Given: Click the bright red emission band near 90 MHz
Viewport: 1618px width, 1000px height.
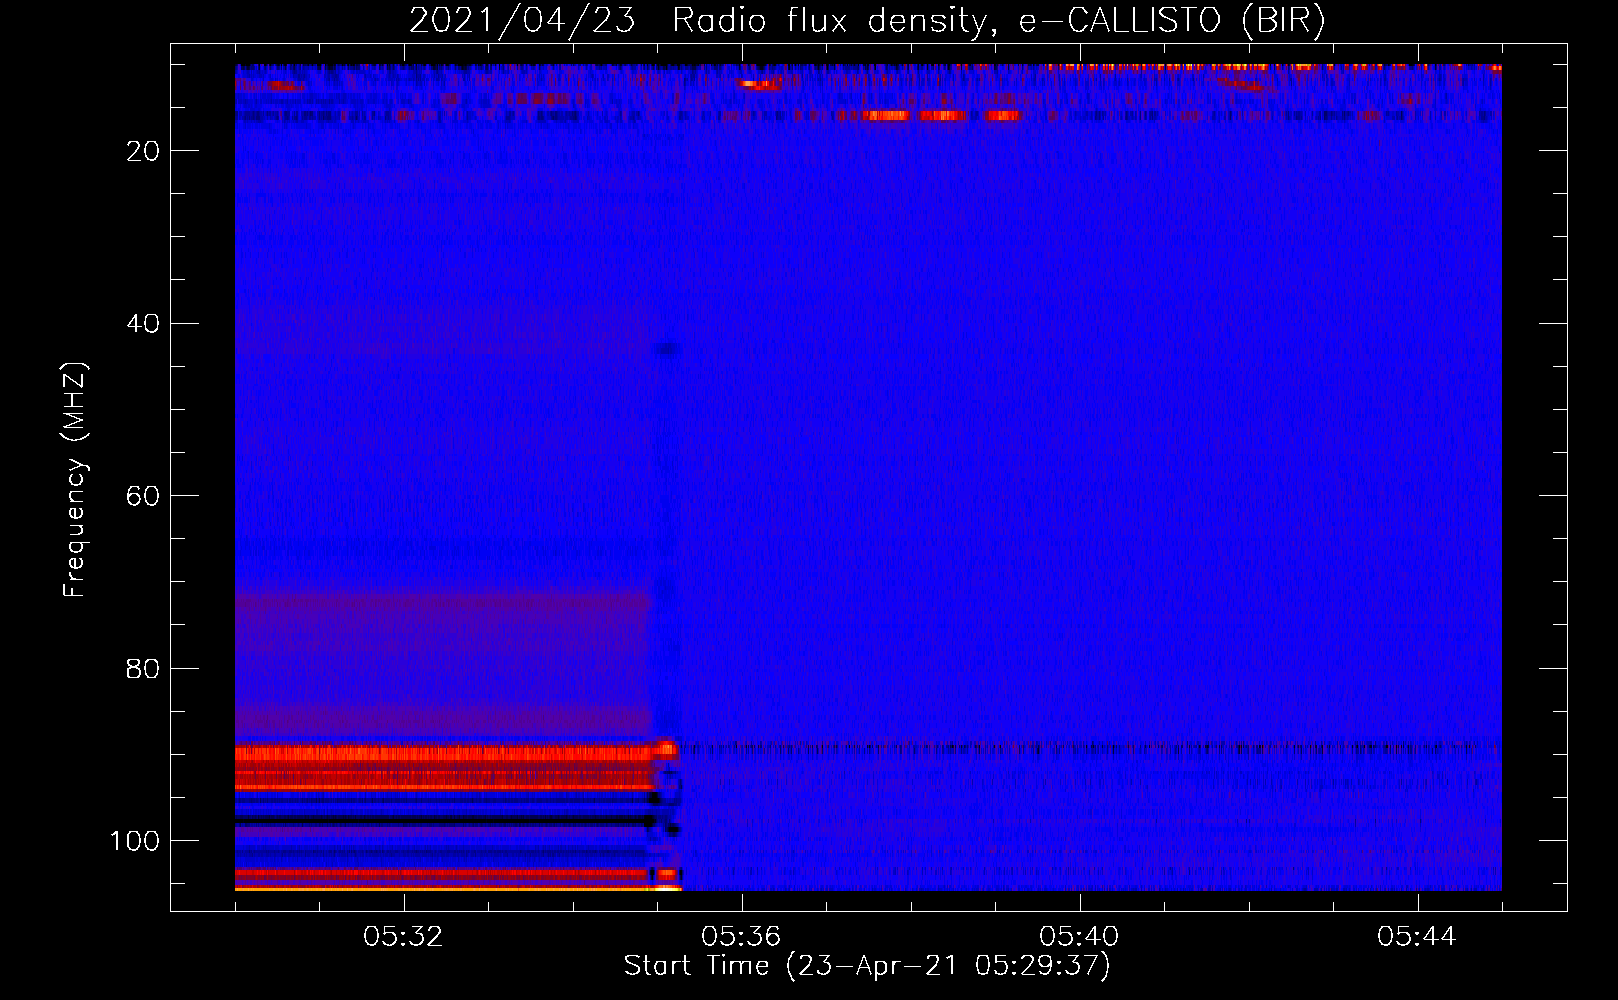Looking at the screenshot, I should [445, 754].
